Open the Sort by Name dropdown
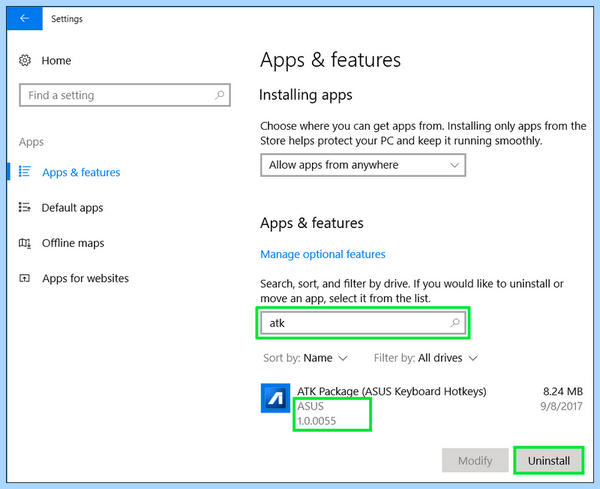Image resolution: width=600 pixels, height=489 pixels. (305, 358)
